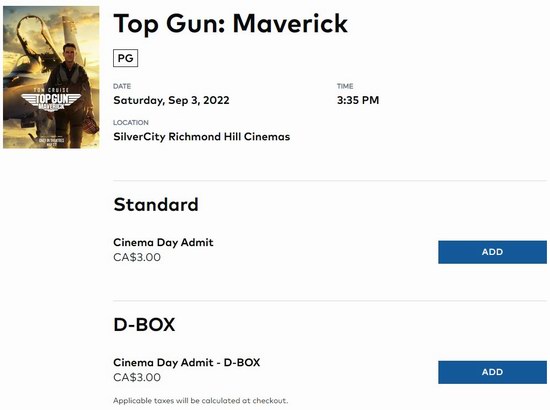The image size is (550, 410).
Task: Add a Standard Cinema Day Admit ticket
Action: pyautogui.click(x=492, y=252)
